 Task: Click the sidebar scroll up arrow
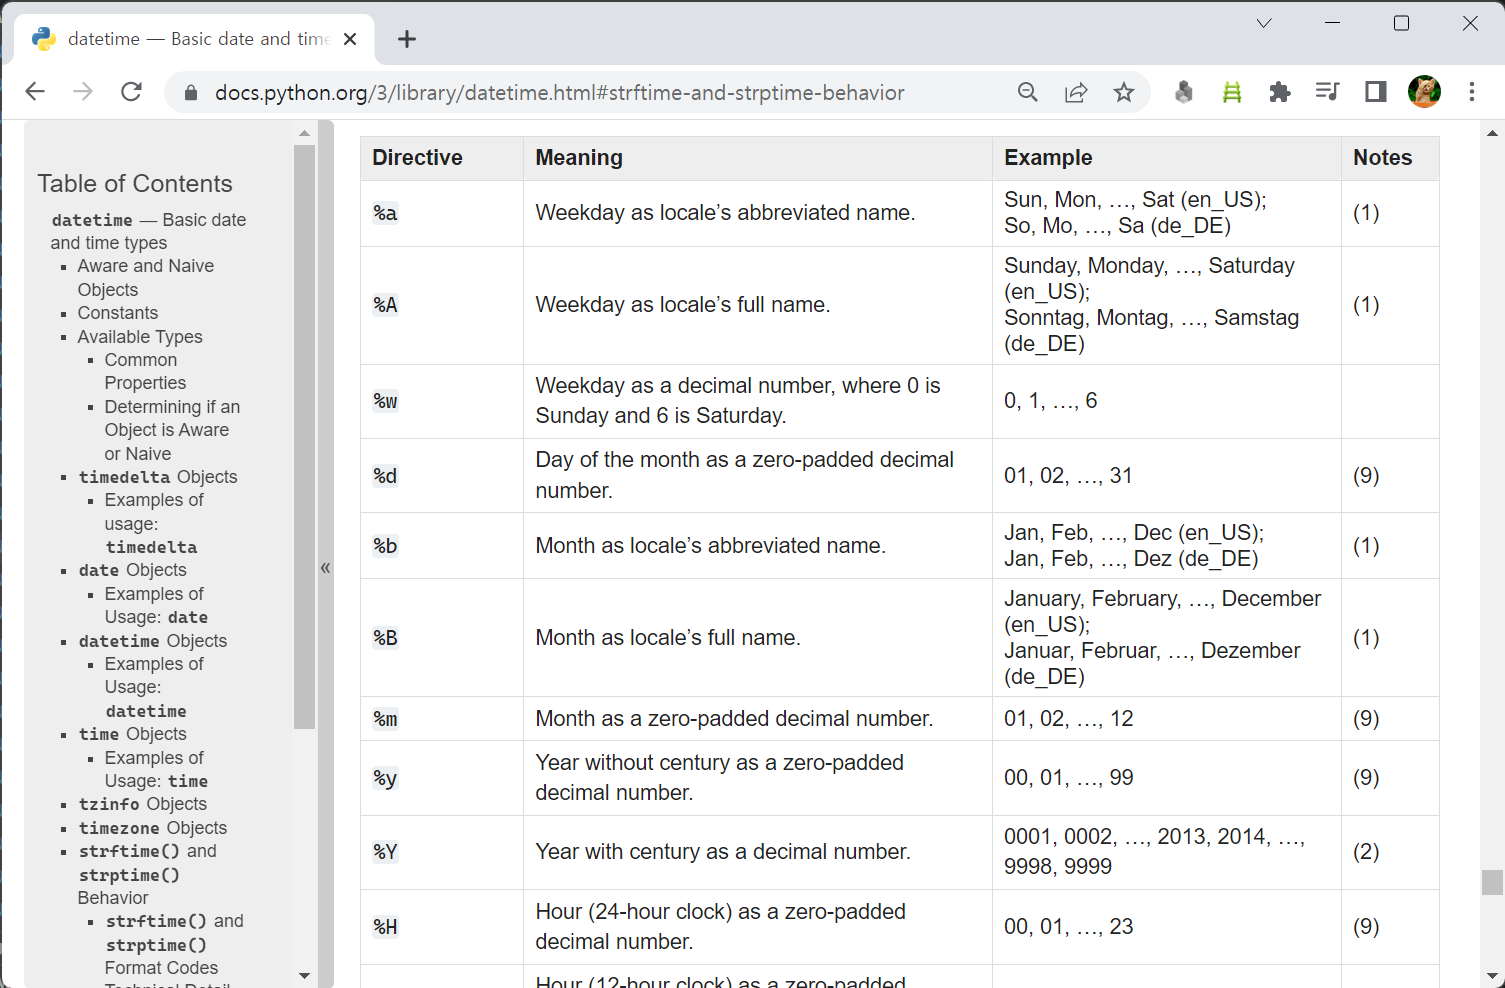pyautogui.click(x=304, y=133)
